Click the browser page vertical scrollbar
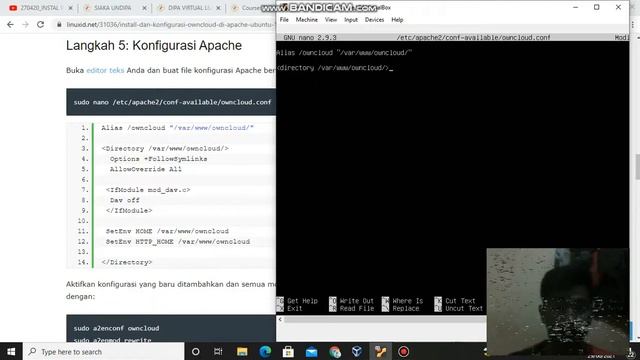The height and width of the screenshot is (360, 640). tap(637, 167)
